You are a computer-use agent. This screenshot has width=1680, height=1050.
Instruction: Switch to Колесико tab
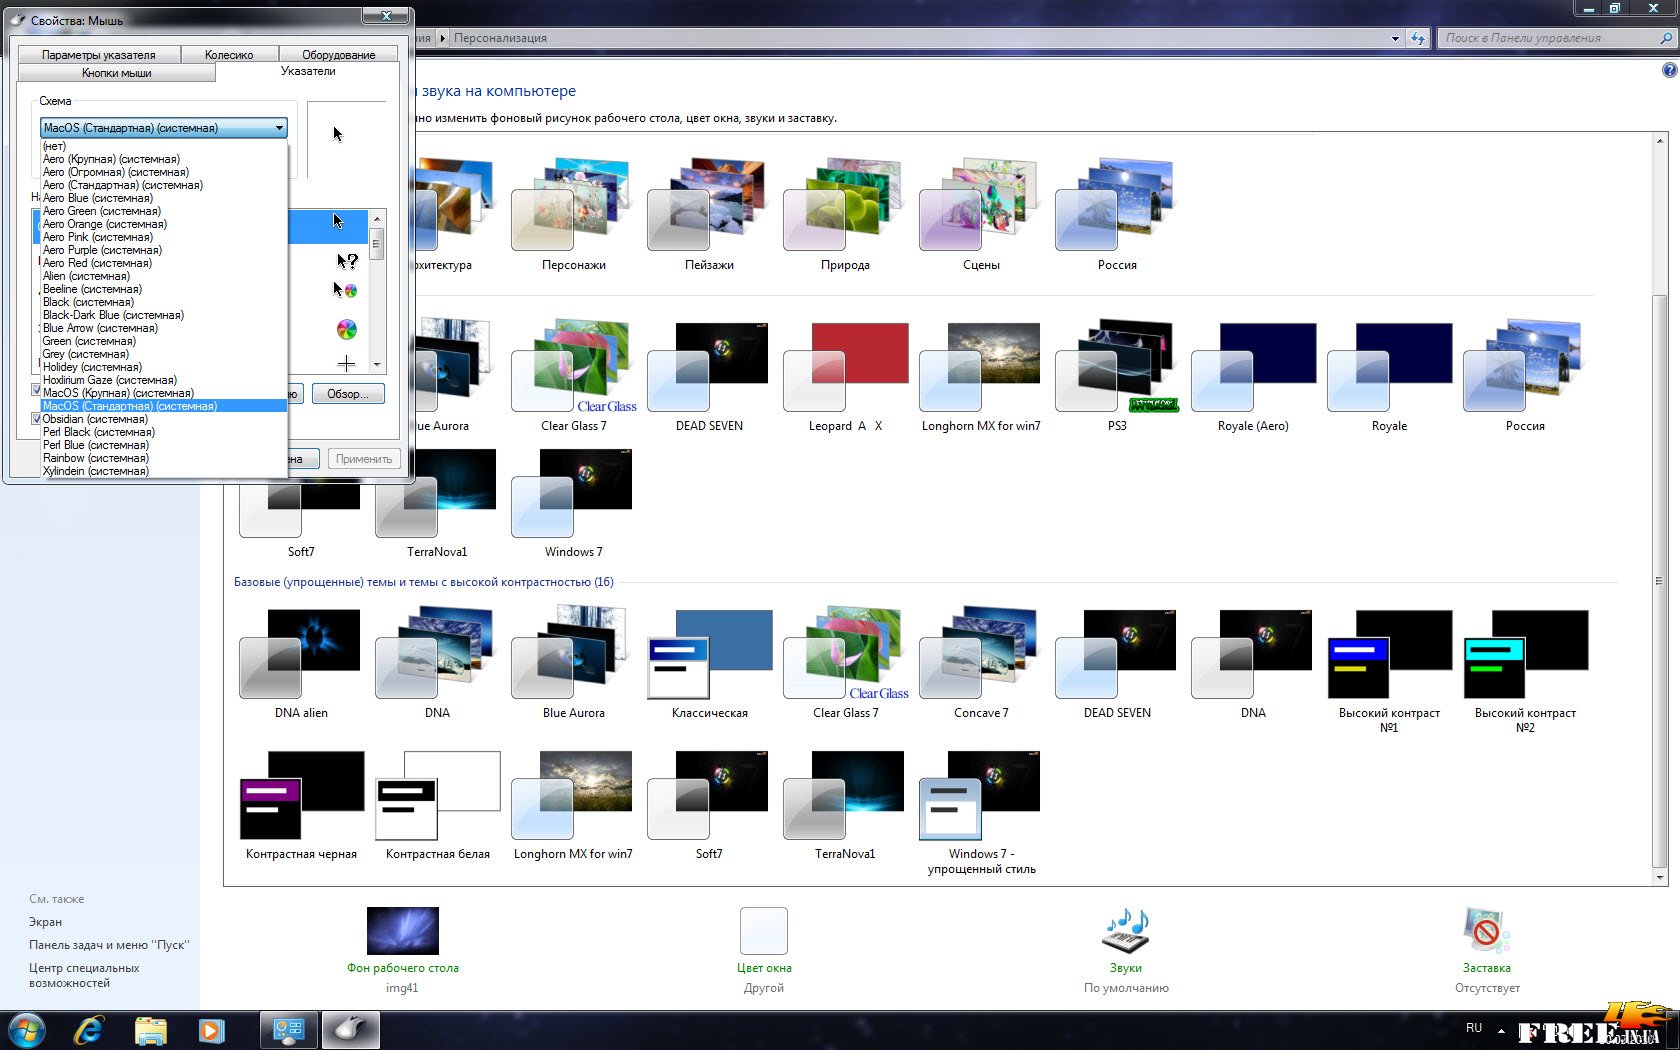tap(229, 55)
